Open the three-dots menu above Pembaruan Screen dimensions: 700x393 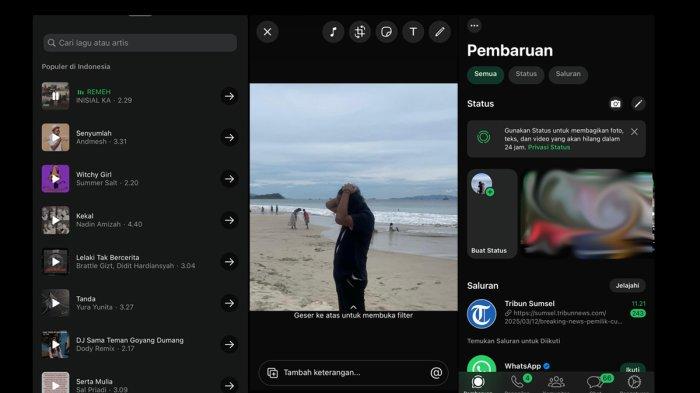click(x=474, y=25)
